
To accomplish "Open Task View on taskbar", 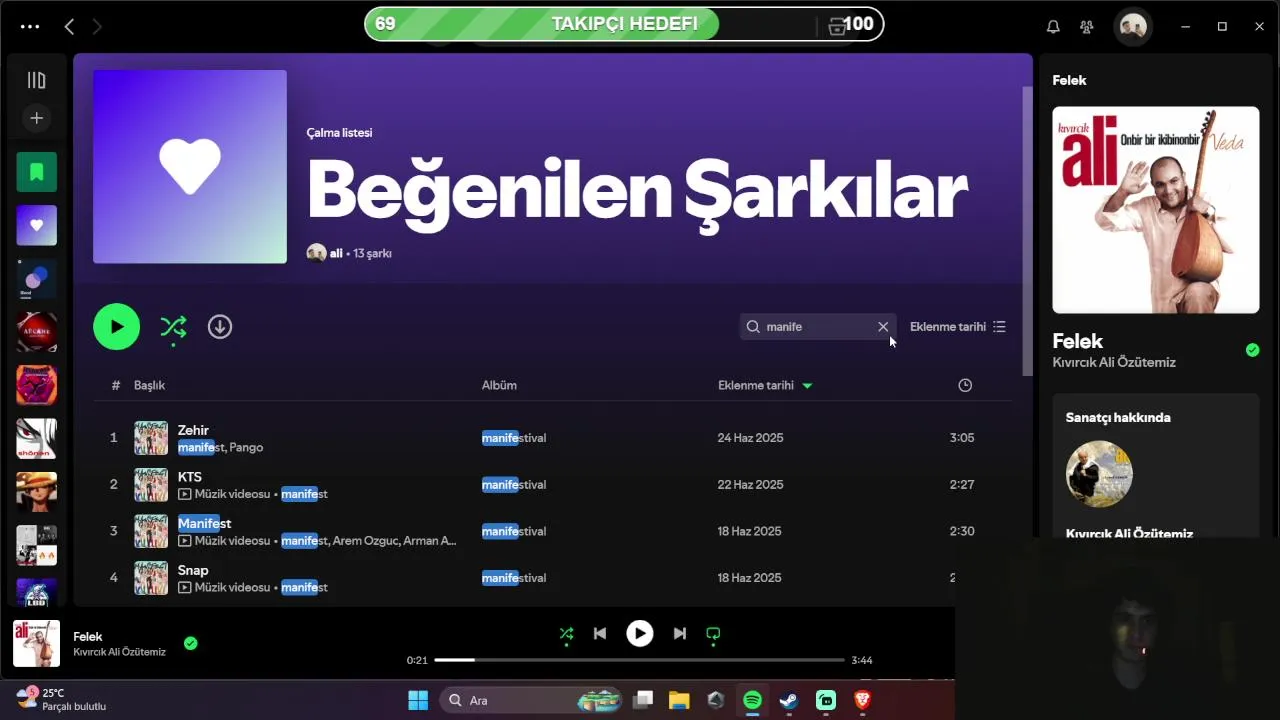I will (643, 700).
